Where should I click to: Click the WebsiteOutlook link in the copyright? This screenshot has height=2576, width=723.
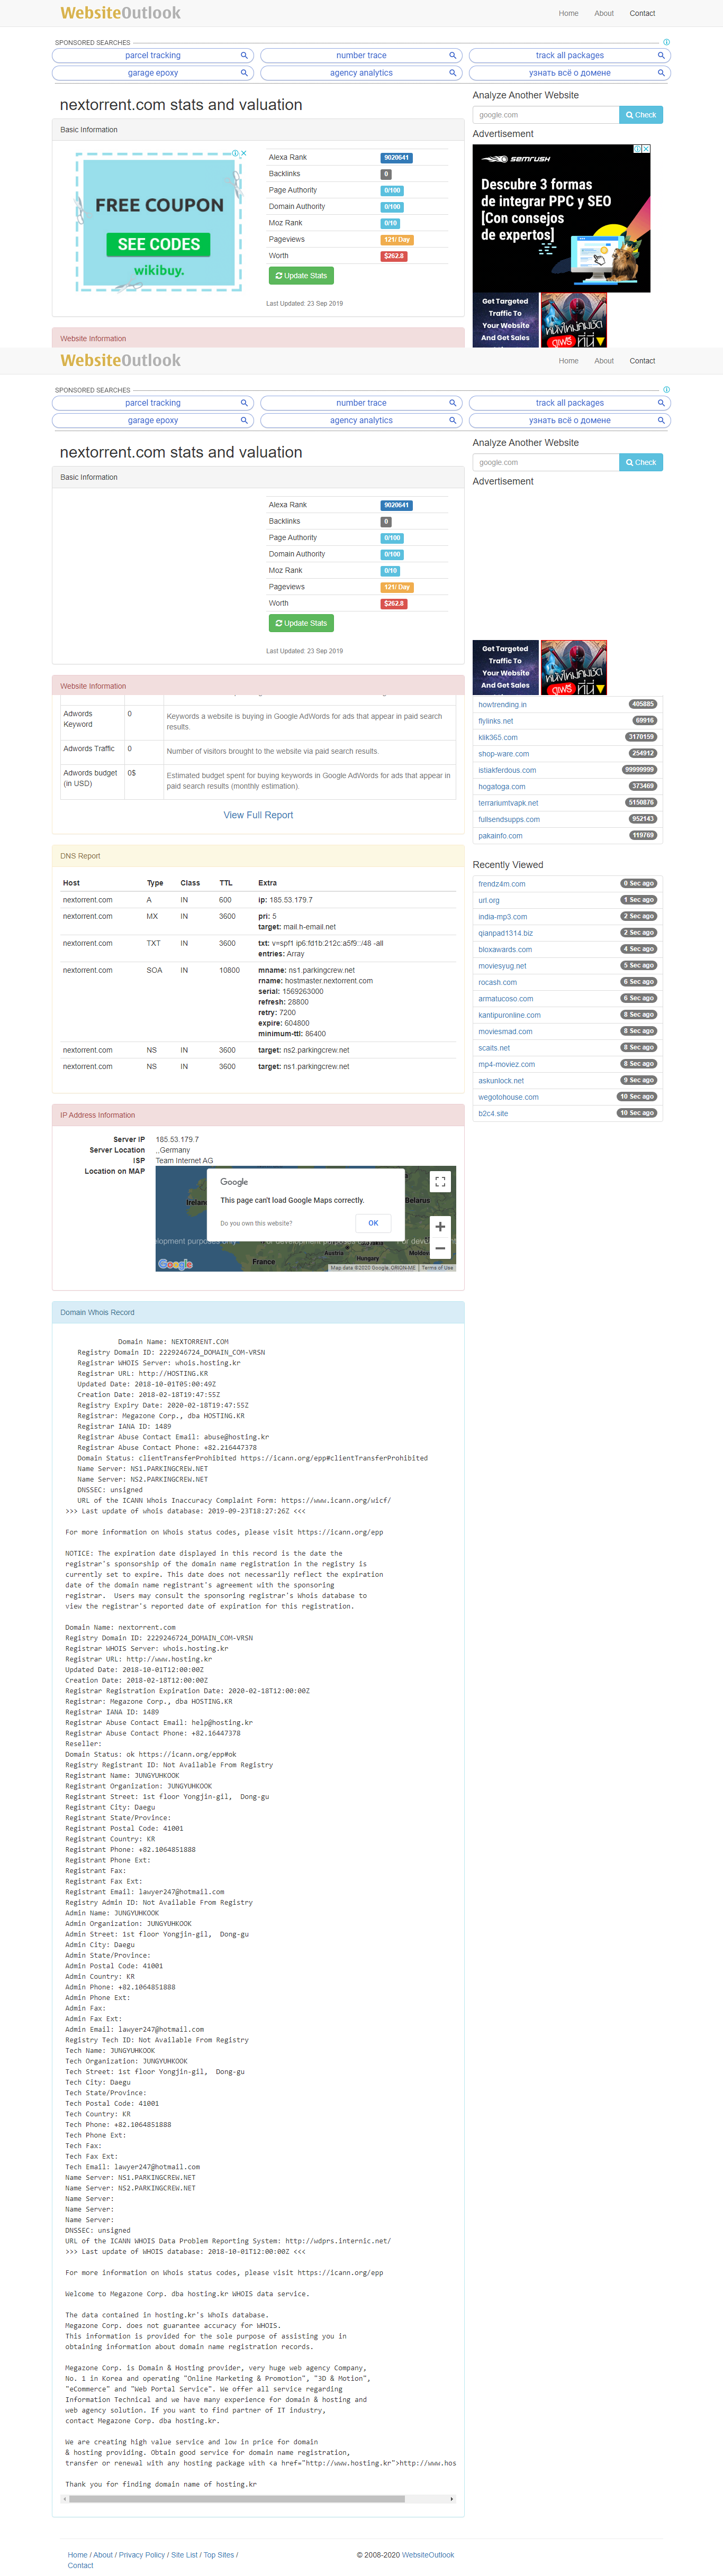[x=428, y=2555]
